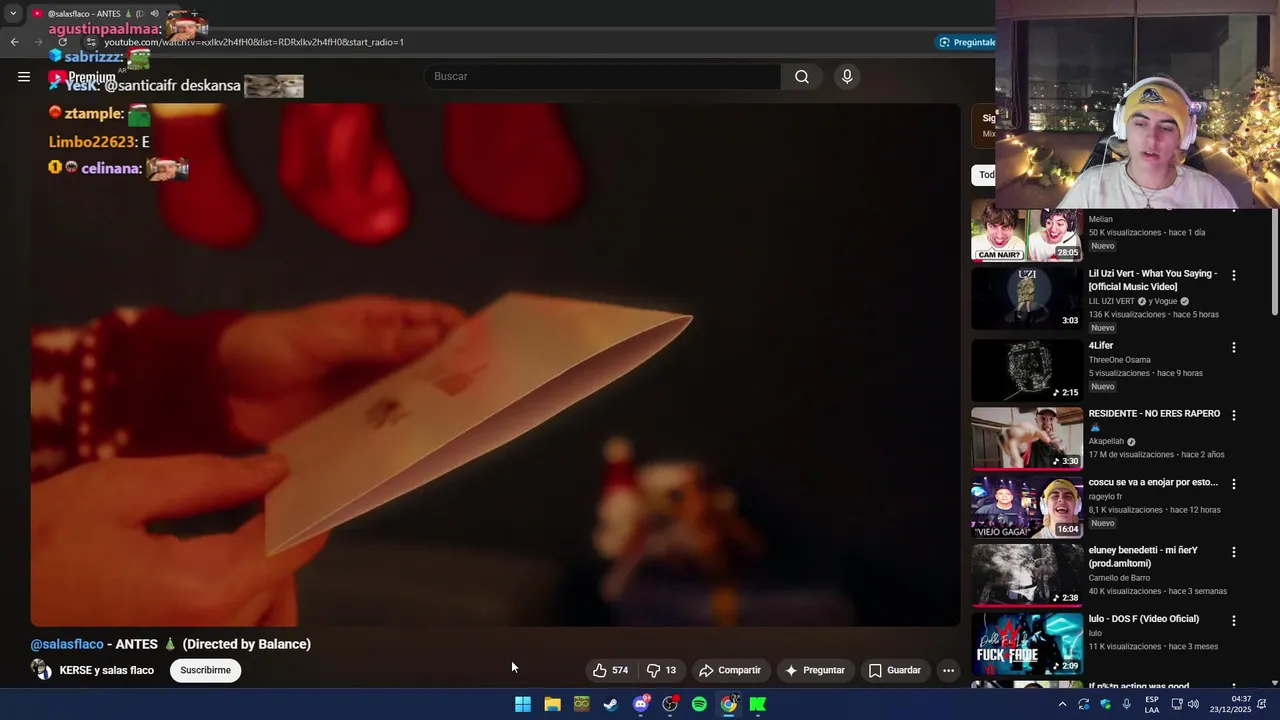Open options menu for 4Lifer video
Image resolution: width=1280 pixels, height=720 pixels.
(1233, 347)
